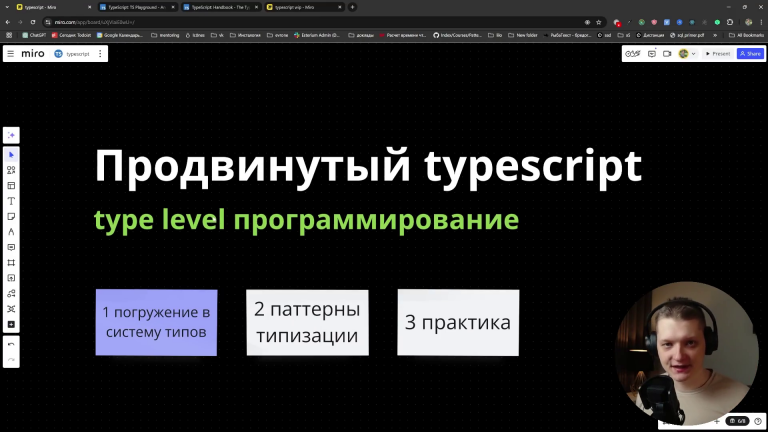
Task: Open New folder bookmarks folder
Action: [x=523, y=35]
